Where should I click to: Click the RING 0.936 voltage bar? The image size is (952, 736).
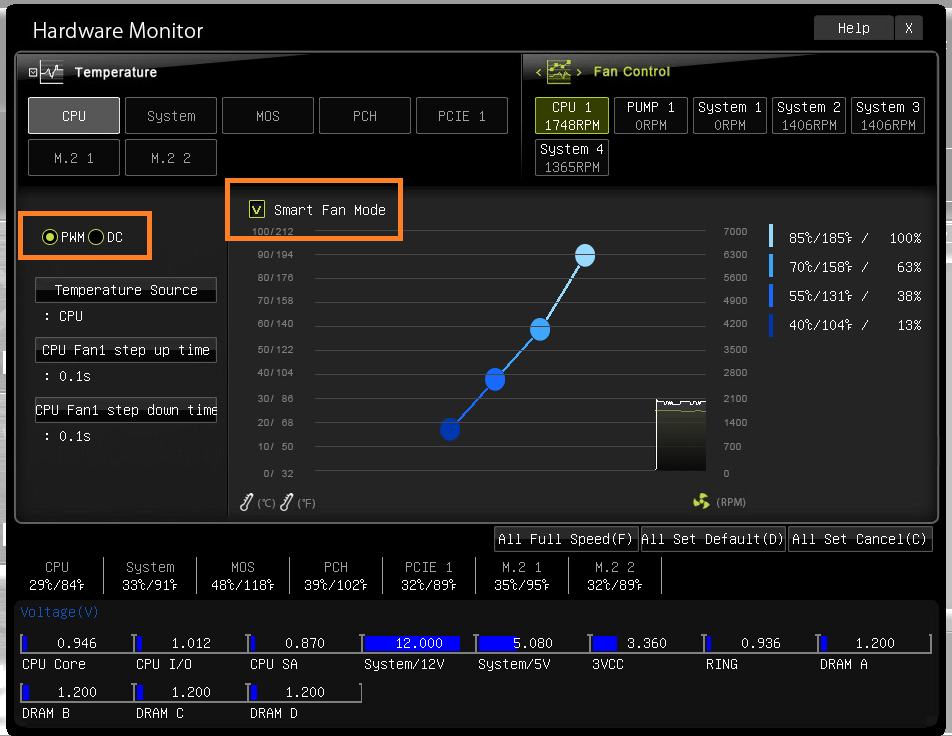[x=761, y=643]
